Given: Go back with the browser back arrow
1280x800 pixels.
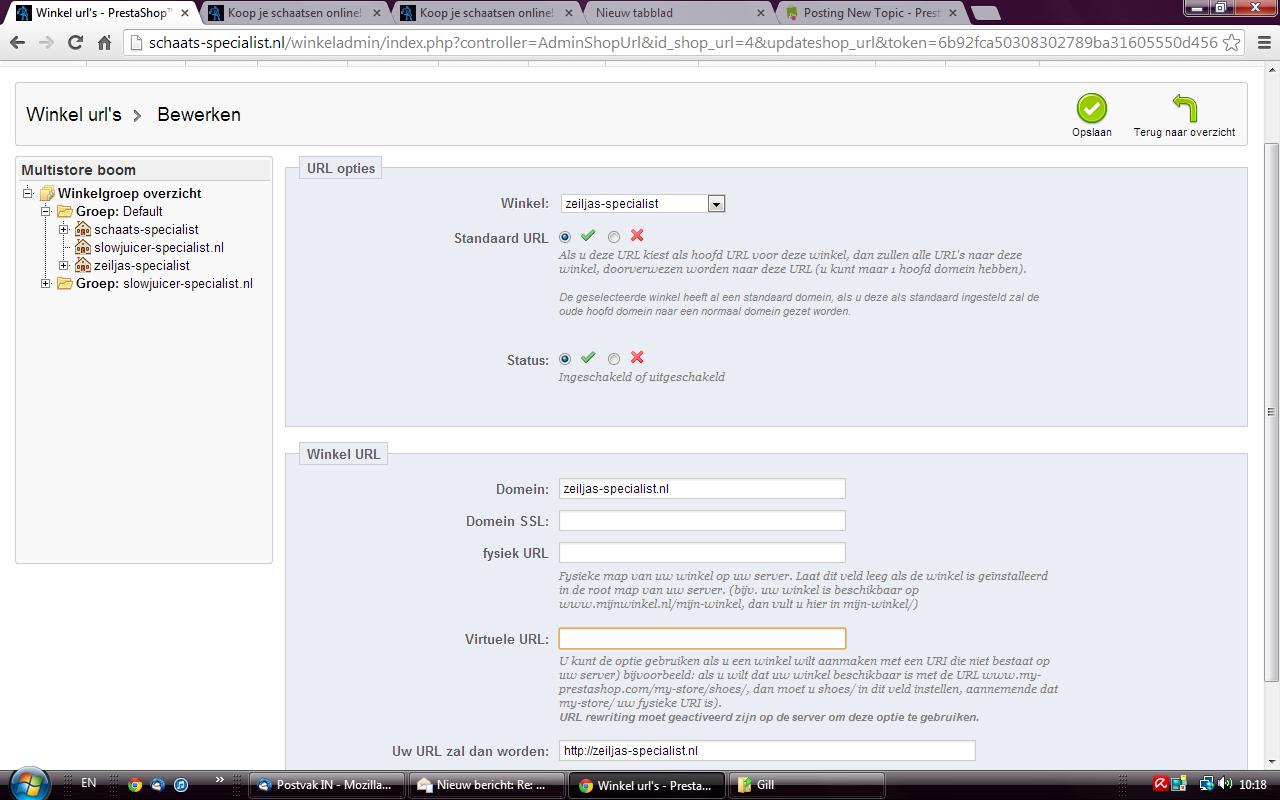Looking at the screenshot, I should pos(17,43).
